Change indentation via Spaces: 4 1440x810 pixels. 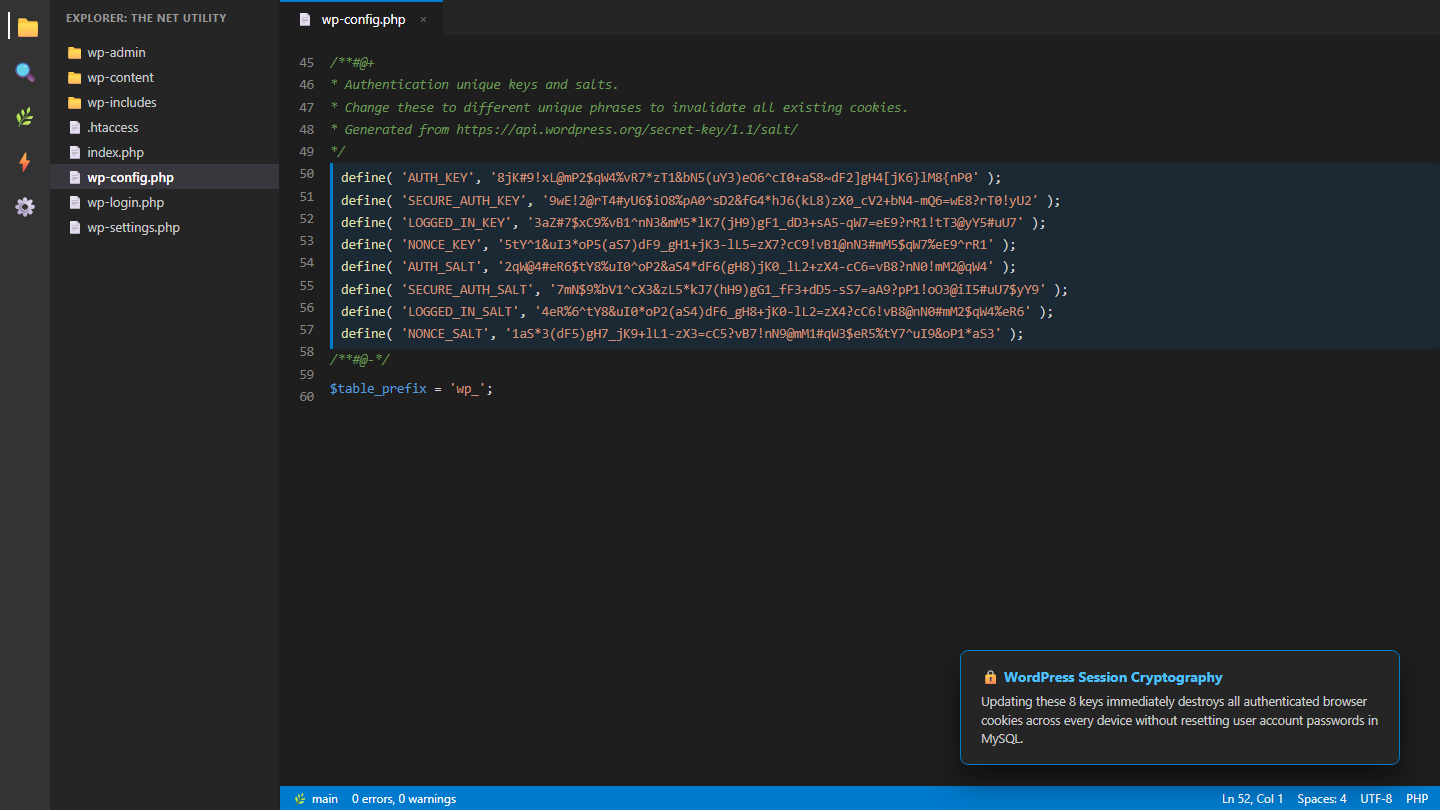pos(1322,799)
